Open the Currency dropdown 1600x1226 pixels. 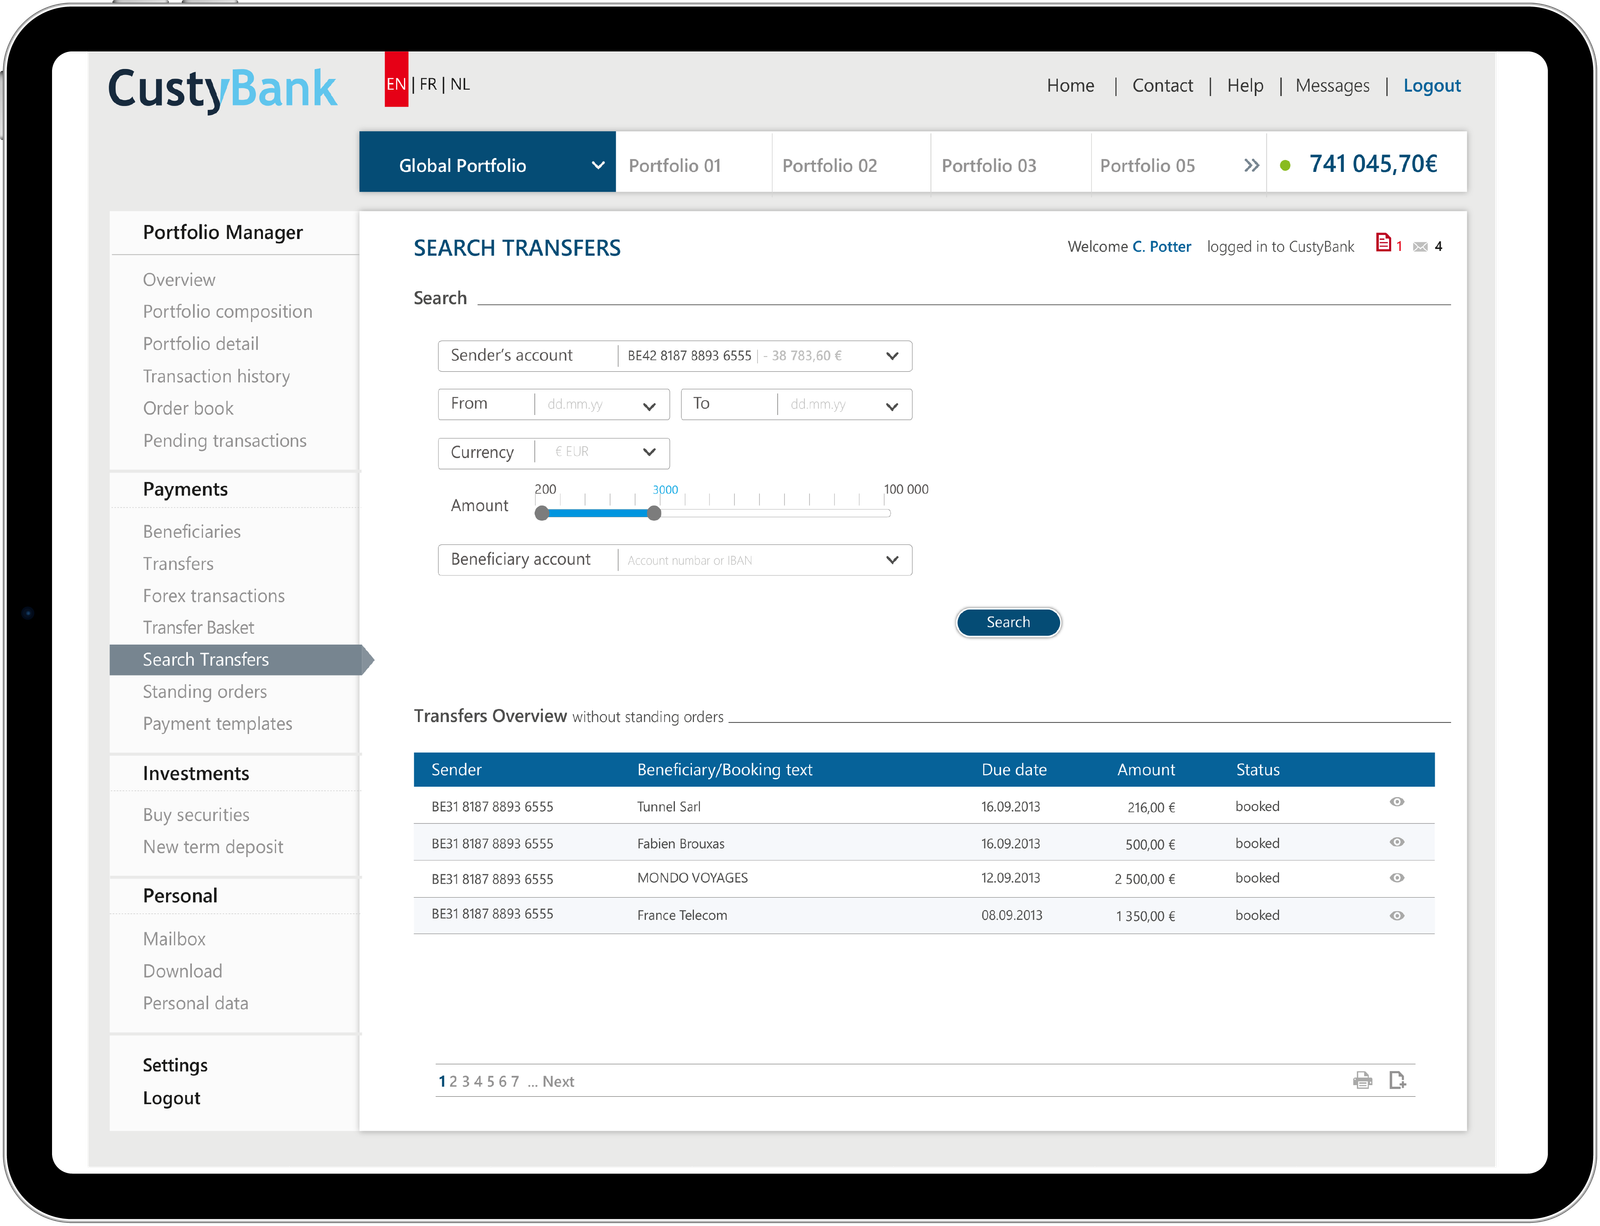[x=649, y=452]
